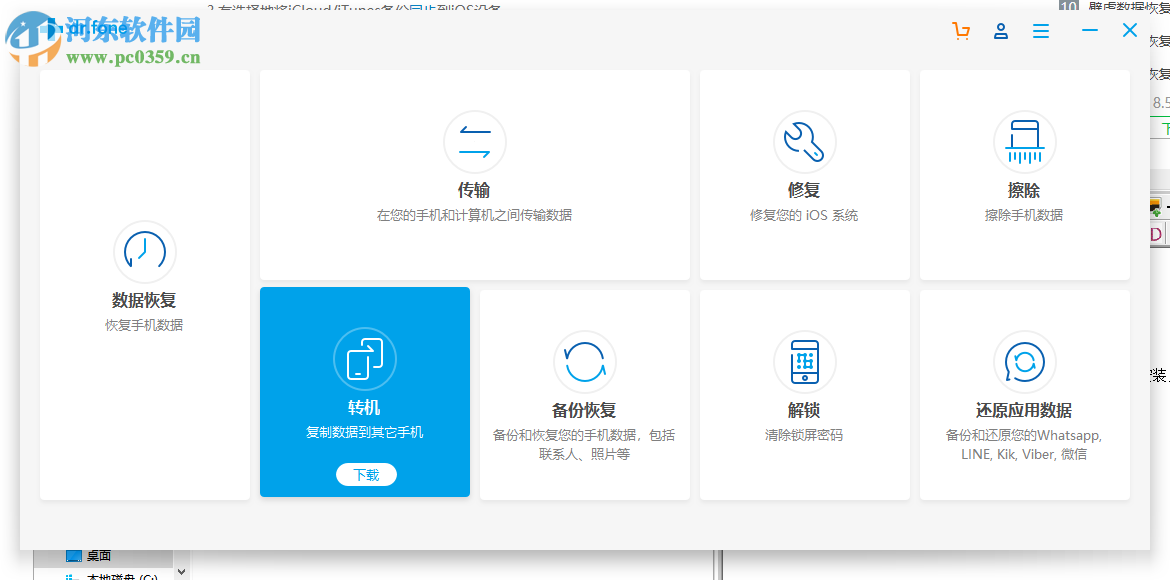This screenshot has width=1170, height=580.
Task: Open the 数据恢复 (Data Recovery) clock icon
Action: 144,252
